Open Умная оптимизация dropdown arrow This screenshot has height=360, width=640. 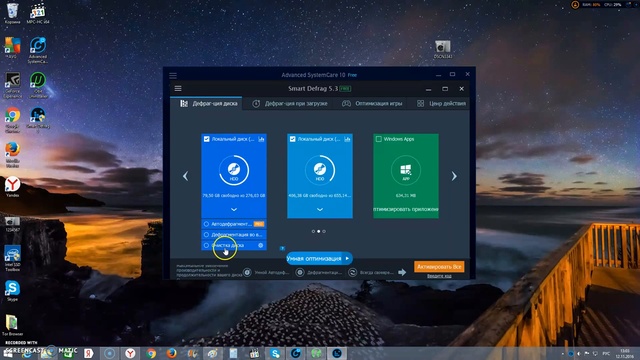pos(347,258)
